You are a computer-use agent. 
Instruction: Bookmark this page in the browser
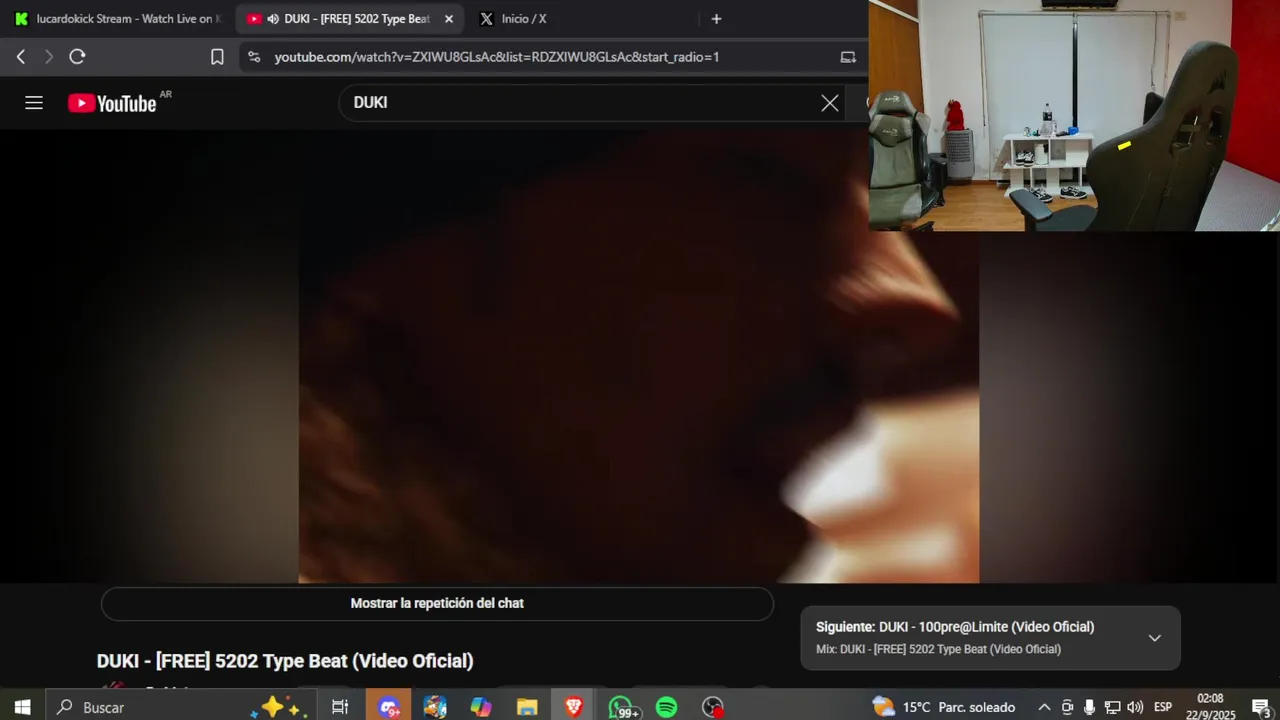[x=217, y=57]
